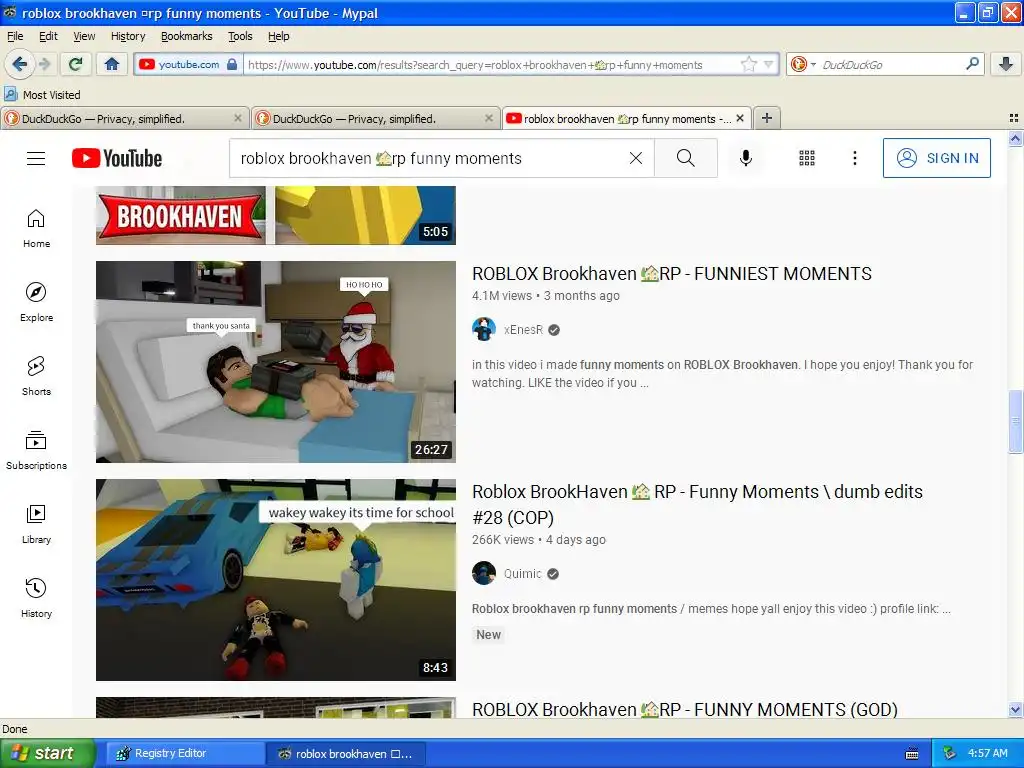The width and height of the screenshot is (1024, 768).
Task: Click the system tray clock 4:57 AM
Action: pos(987,753)
